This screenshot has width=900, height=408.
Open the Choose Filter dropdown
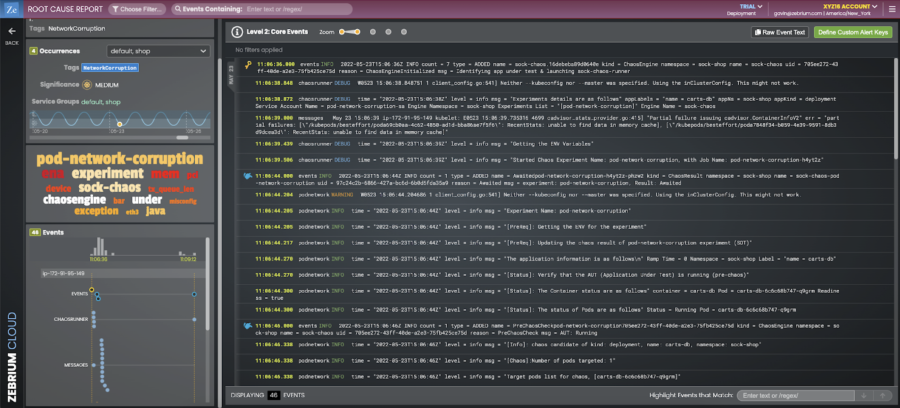point(137,9)
